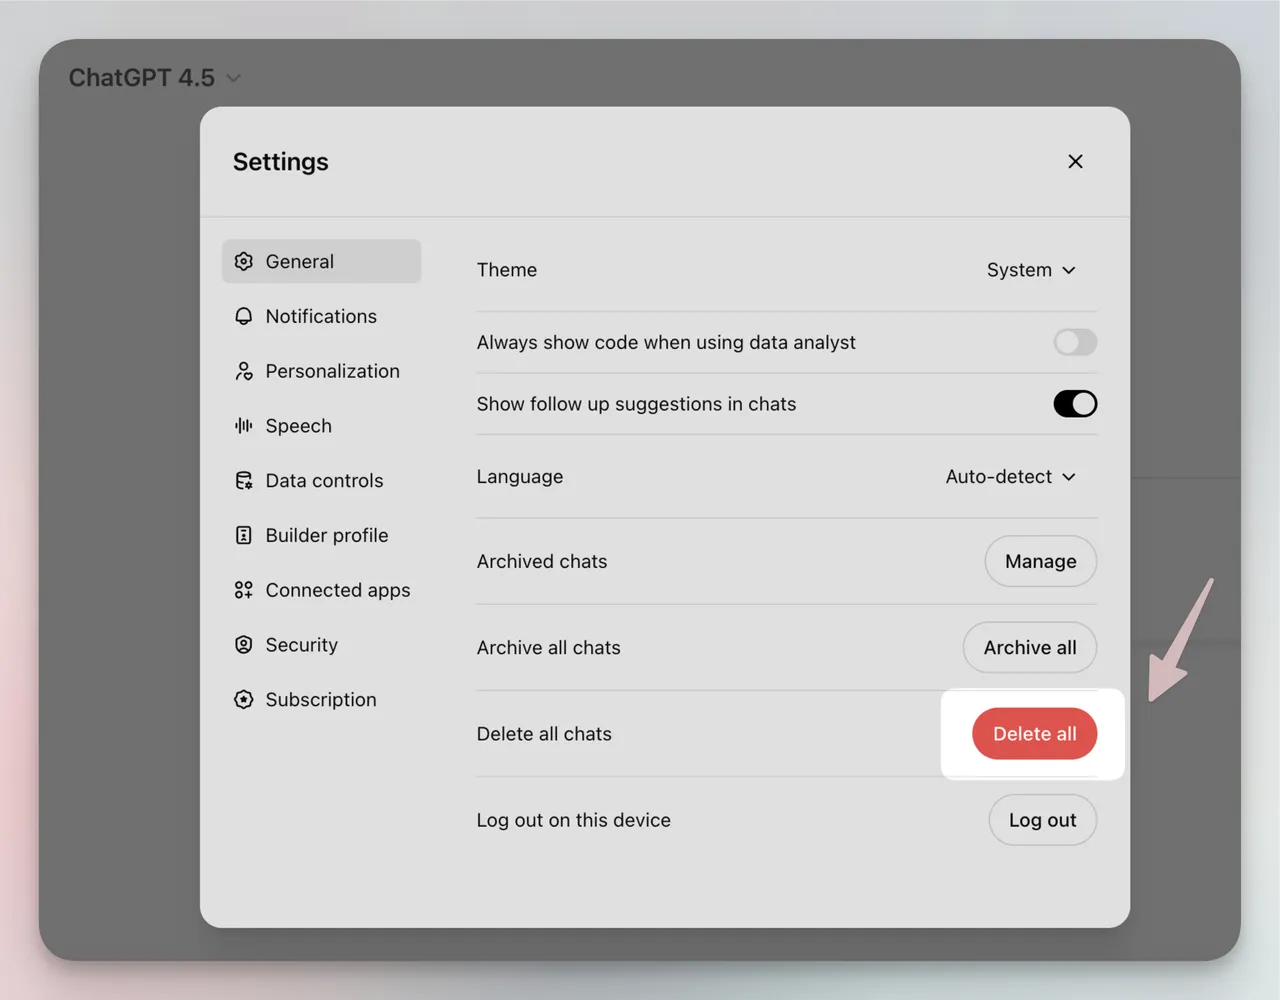
Task: Click the Log out button
Action: 1043,820
